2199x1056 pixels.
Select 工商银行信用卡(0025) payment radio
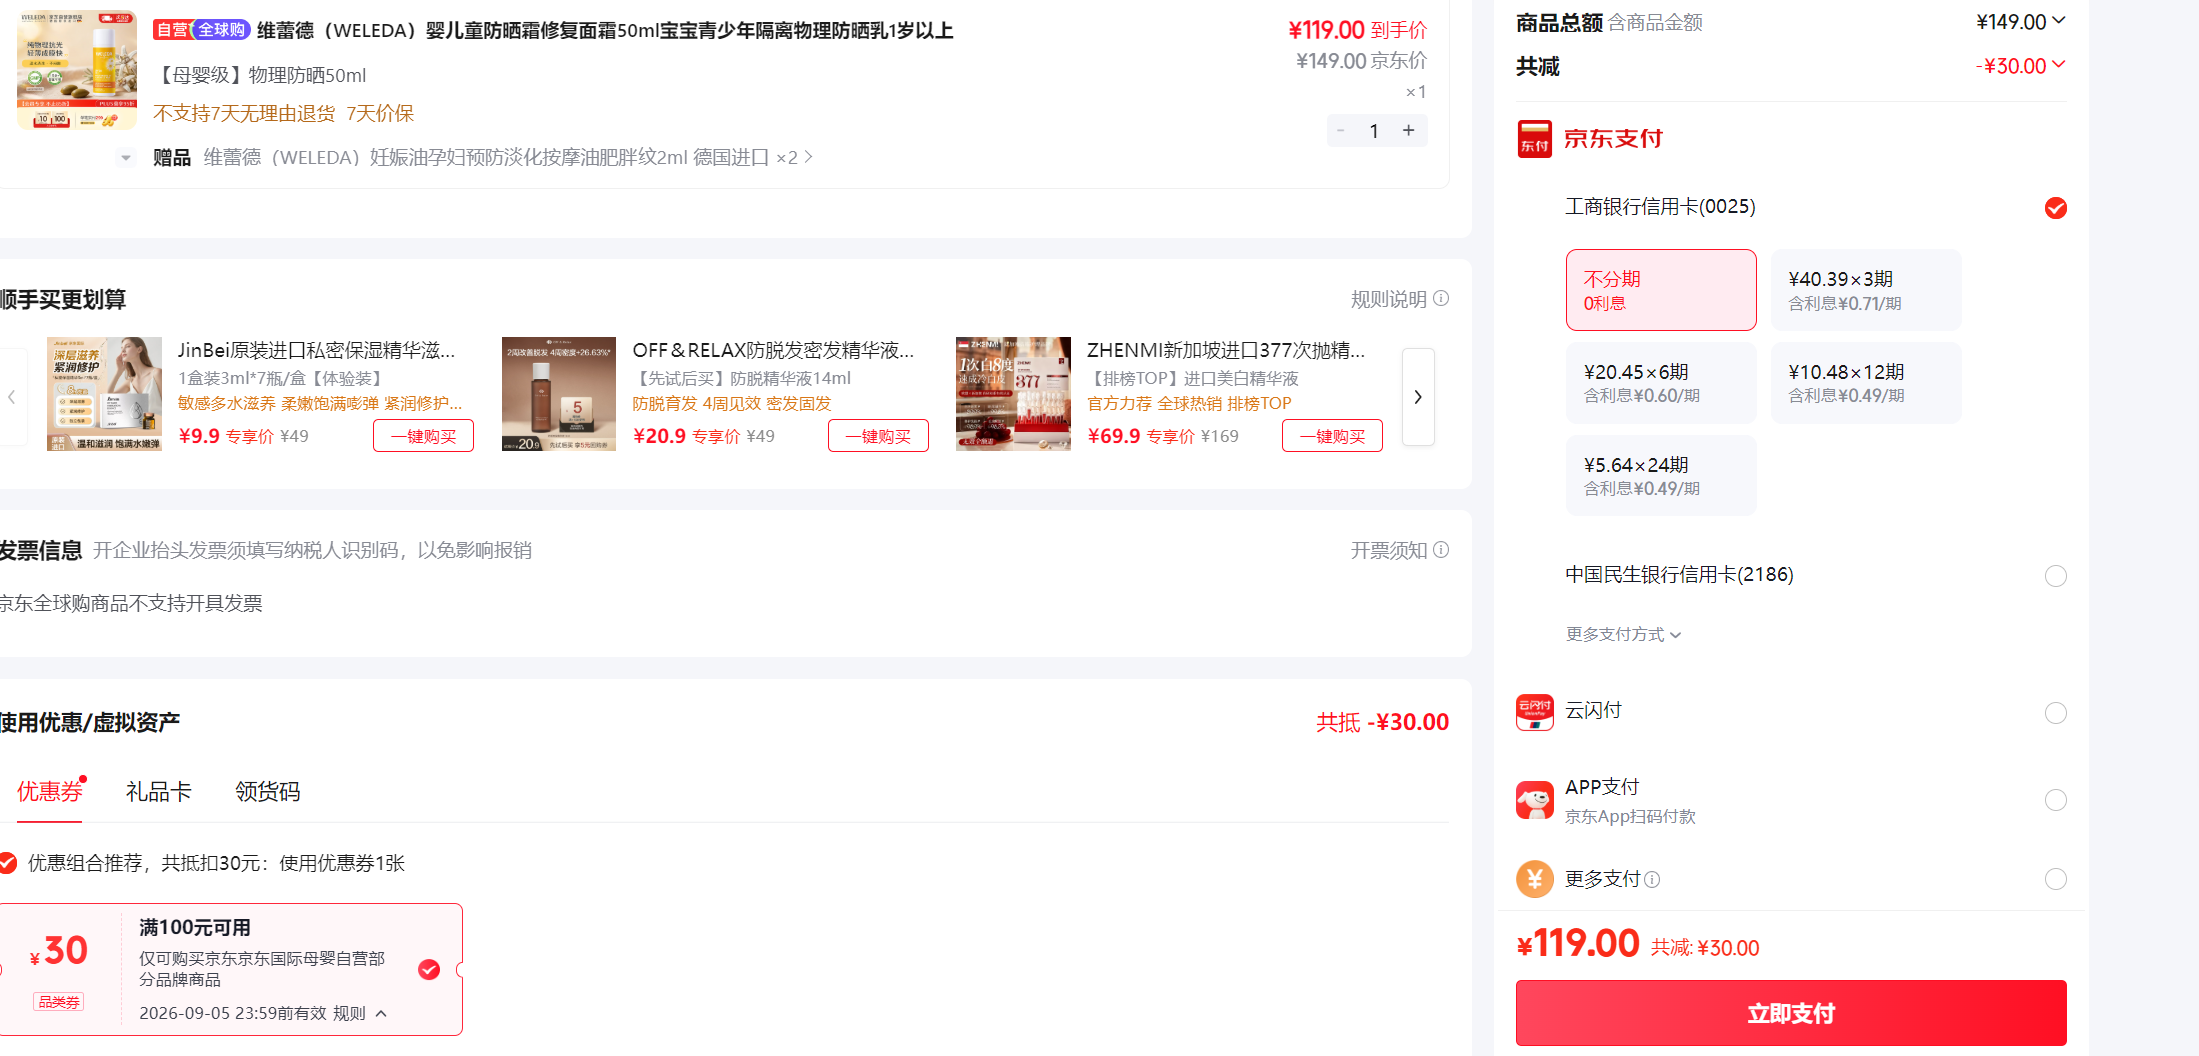(2056, 208)
